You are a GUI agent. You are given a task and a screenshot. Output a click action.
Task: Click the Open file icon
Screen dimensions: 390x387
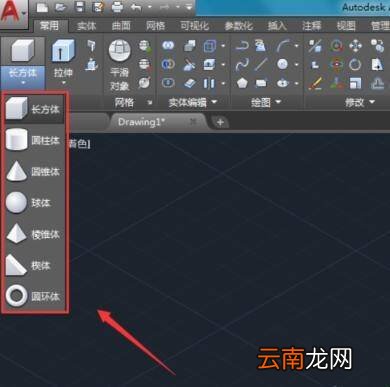tap(61, 7)
